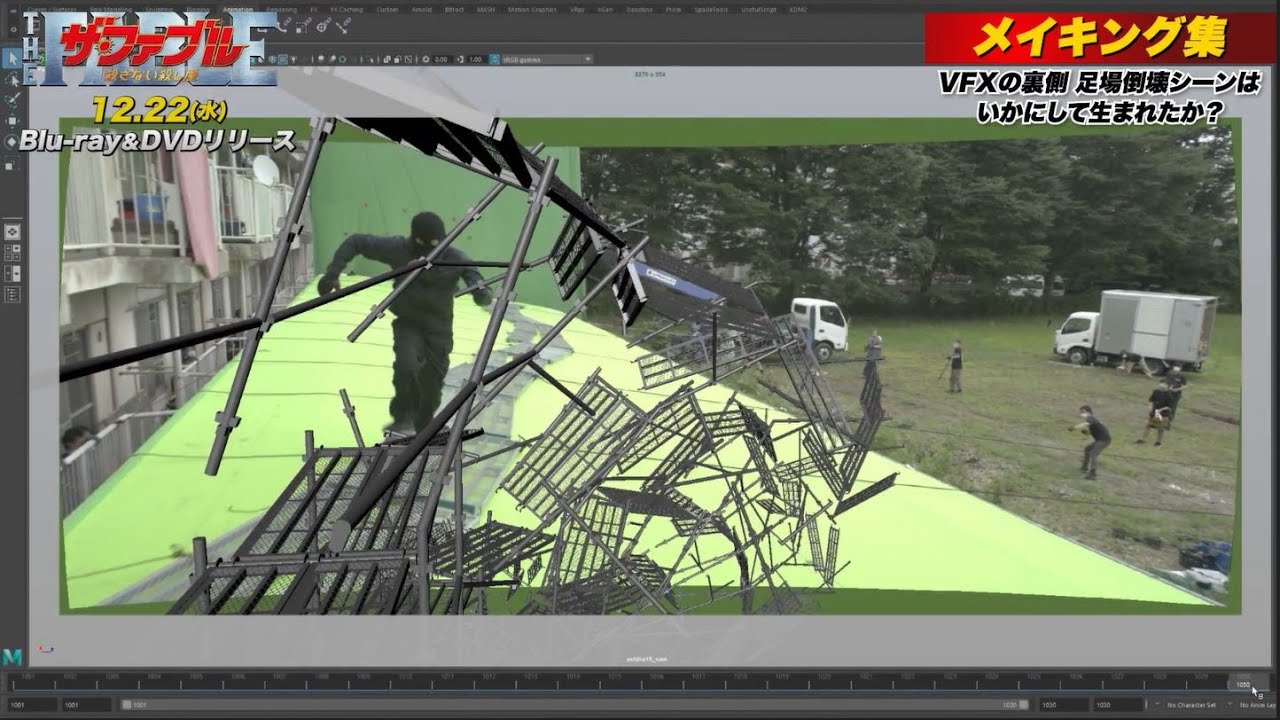Image resolution: width=1280 pixels, height=720 pixels.
Task: Click the time range slider bar
Action: [575, 705]
